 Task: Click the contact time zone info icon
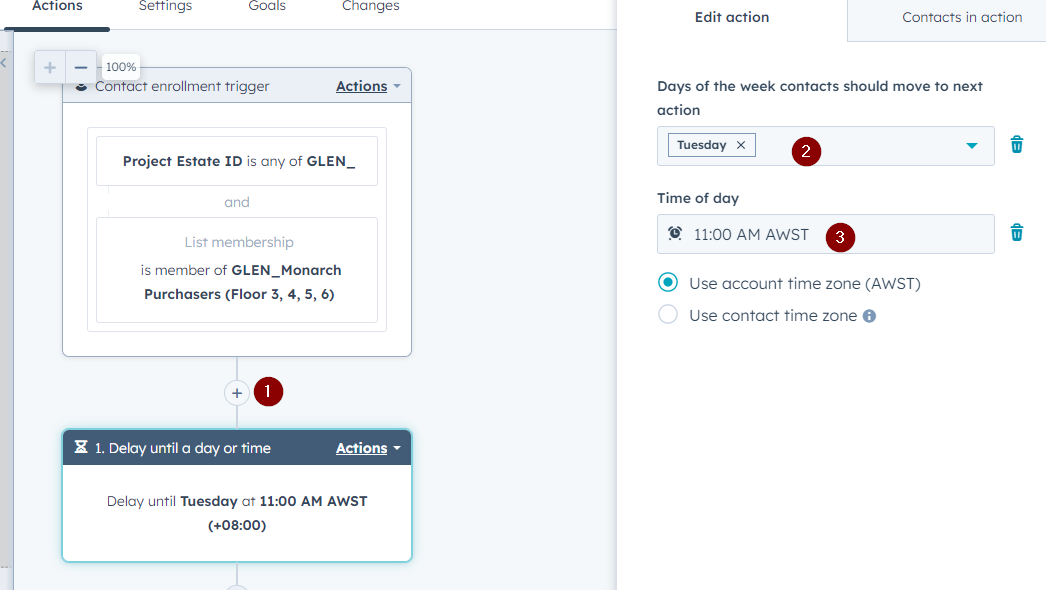click(x=869, y=316)
